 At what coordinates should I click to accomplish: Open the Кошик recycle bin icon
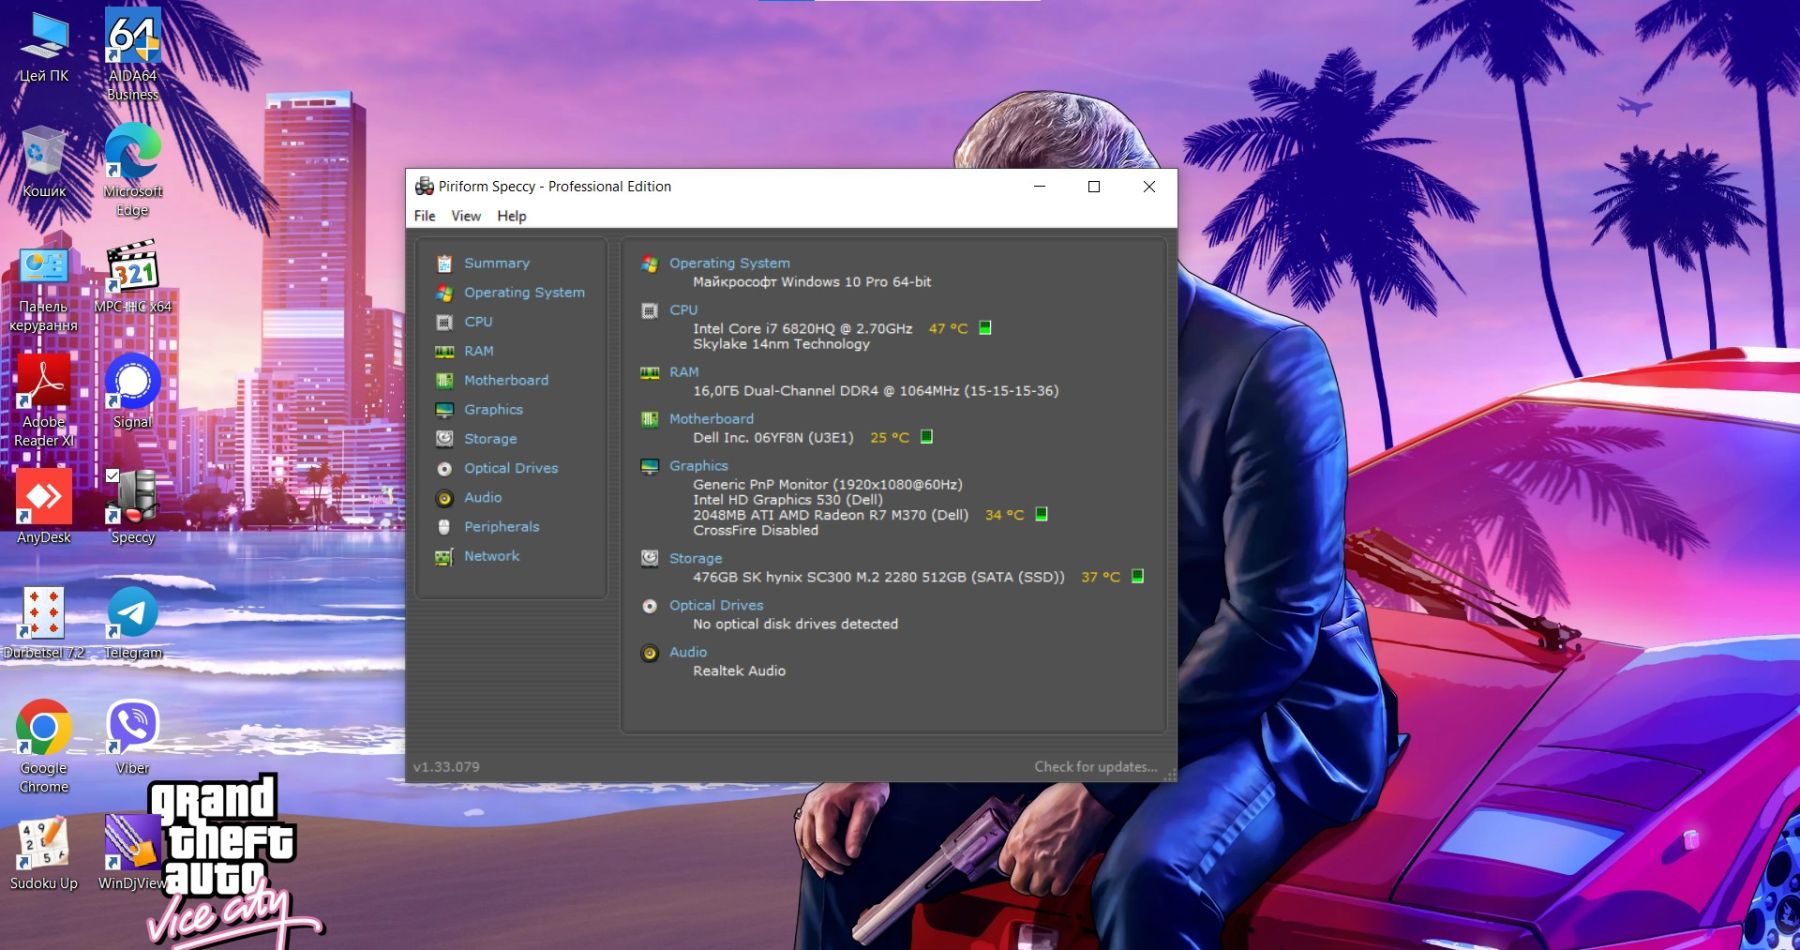[44, 162]
